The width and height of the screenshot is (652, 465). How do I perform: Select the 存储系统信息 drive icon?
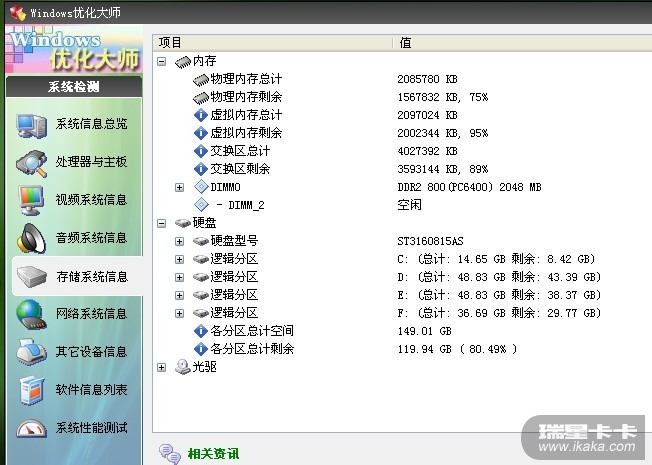[32, 277]
